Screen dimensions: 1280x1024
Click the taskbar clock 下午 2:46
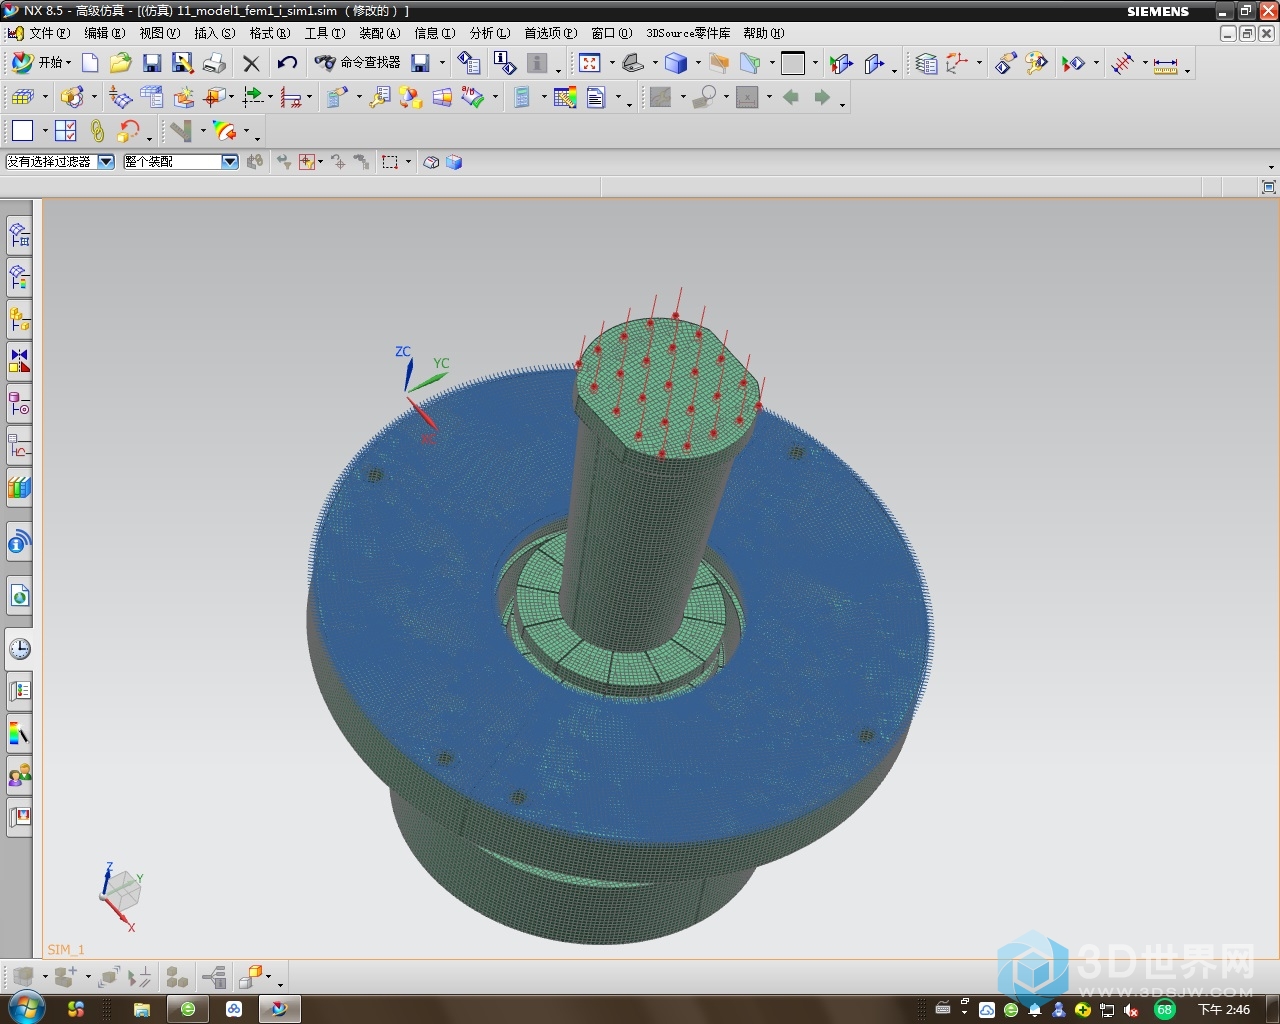(1224, 1010)
